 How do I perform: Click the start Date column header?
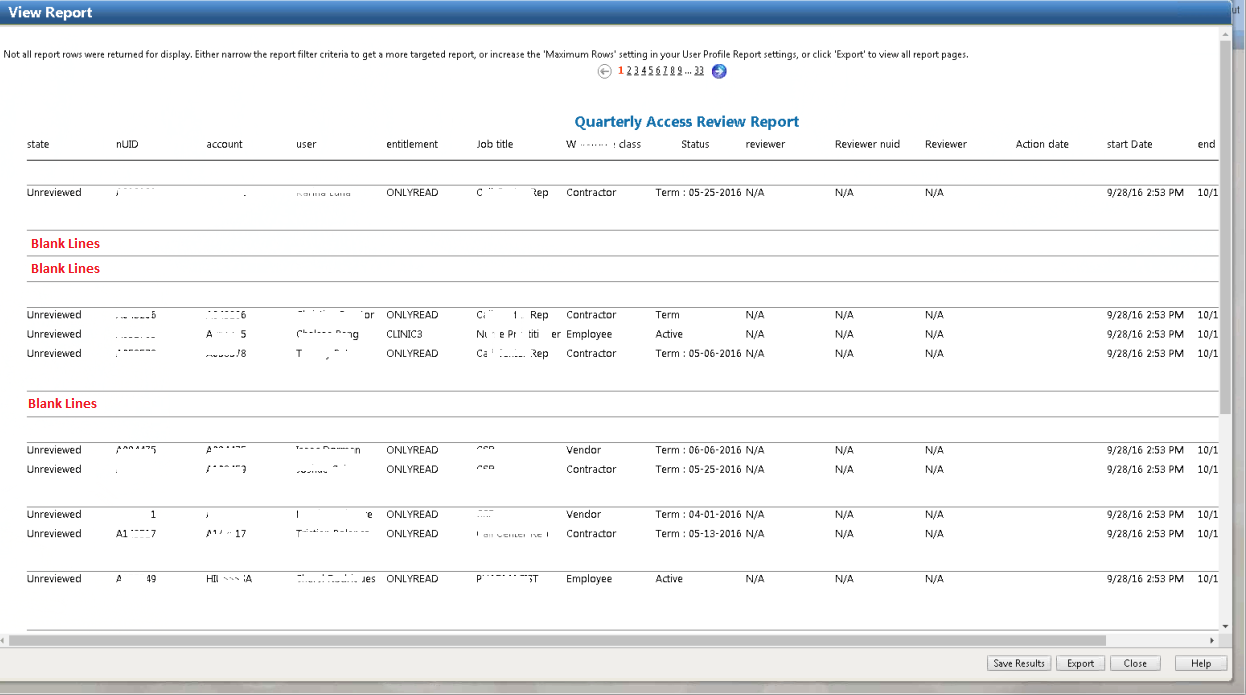1129,144
